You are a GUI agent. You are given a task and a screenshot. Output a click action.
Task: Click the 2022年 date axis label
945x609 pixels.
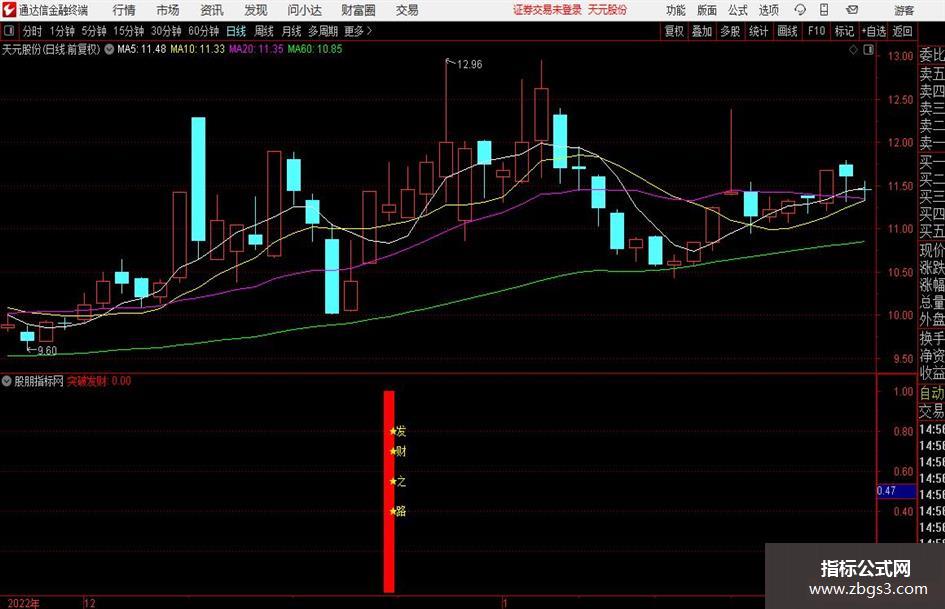(x=24, y=603)
